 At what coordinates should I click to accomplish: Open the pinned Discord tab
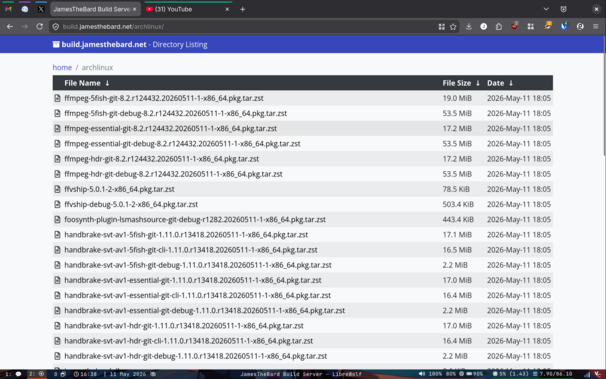point(25,9)
